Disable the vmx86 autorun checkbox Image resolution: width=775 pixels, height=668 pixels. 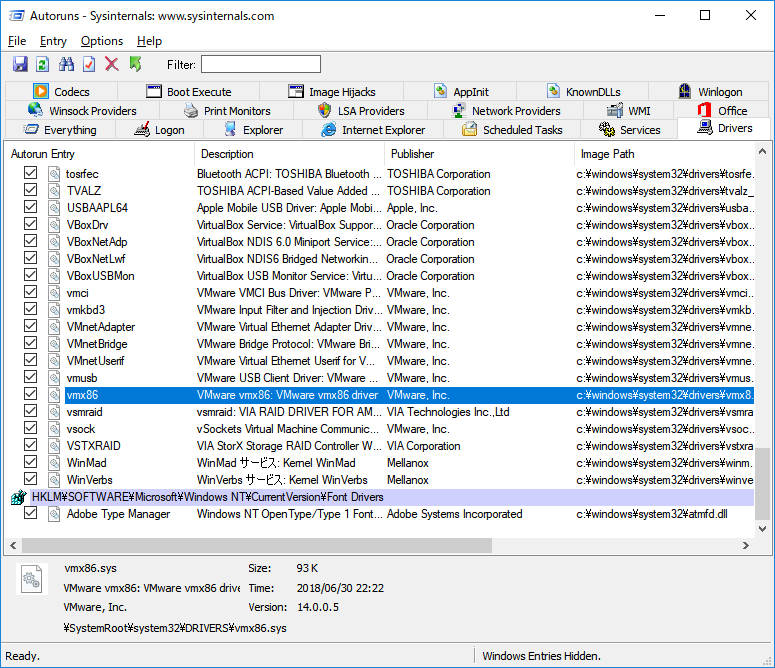click(30, 394)
